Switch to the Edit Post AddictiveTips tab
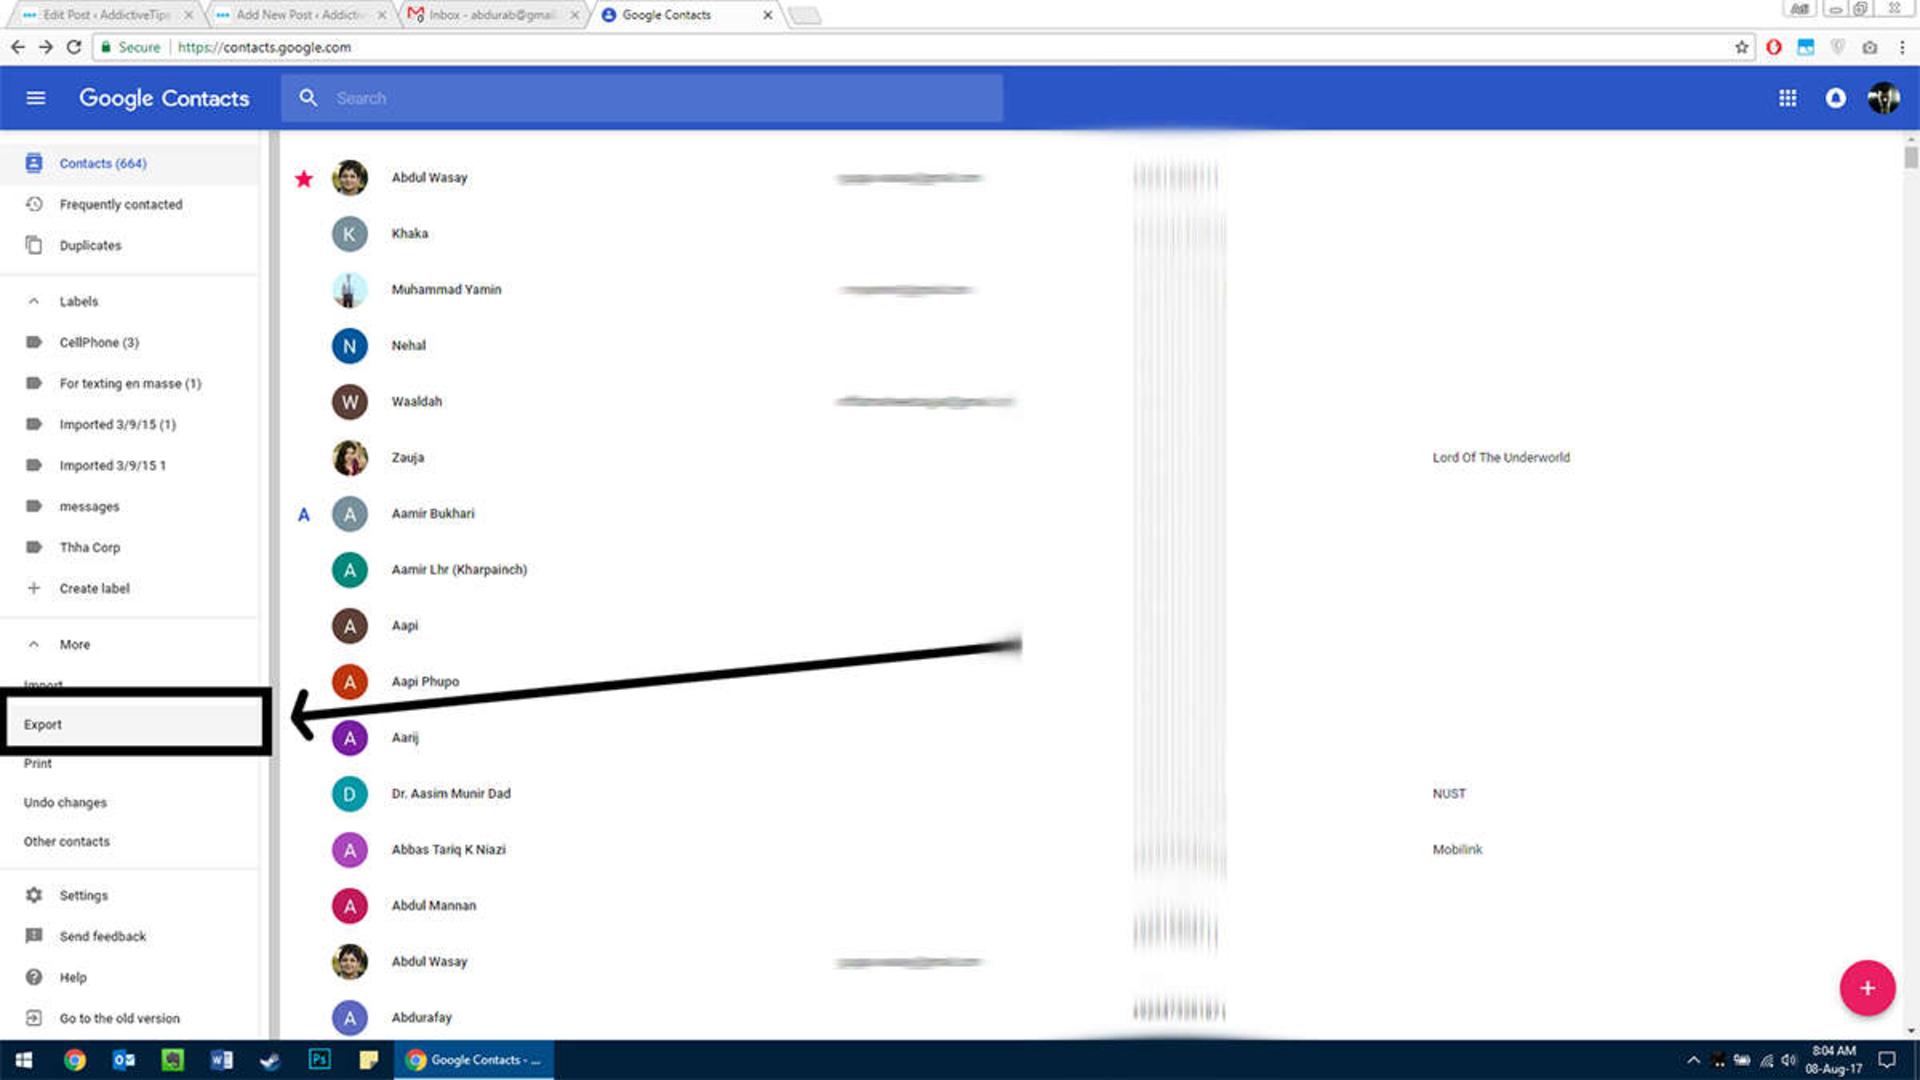 (x=108, y=15)
